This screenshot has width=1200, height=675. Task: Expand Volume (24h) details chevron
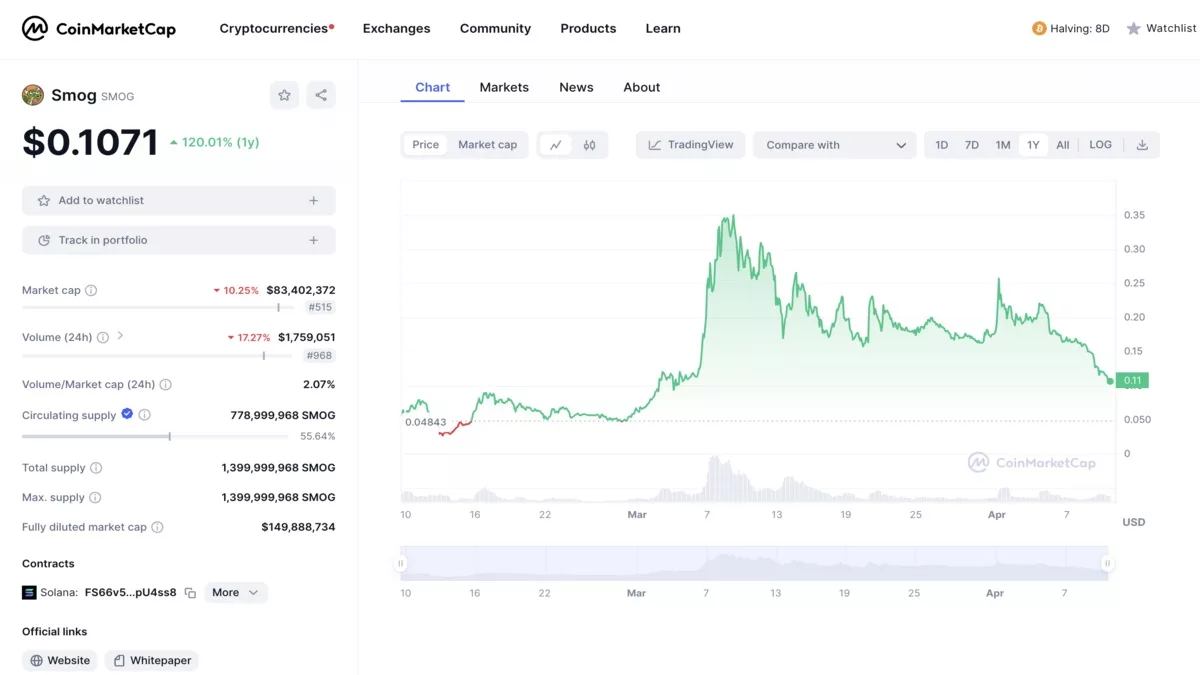coord(120,336)
